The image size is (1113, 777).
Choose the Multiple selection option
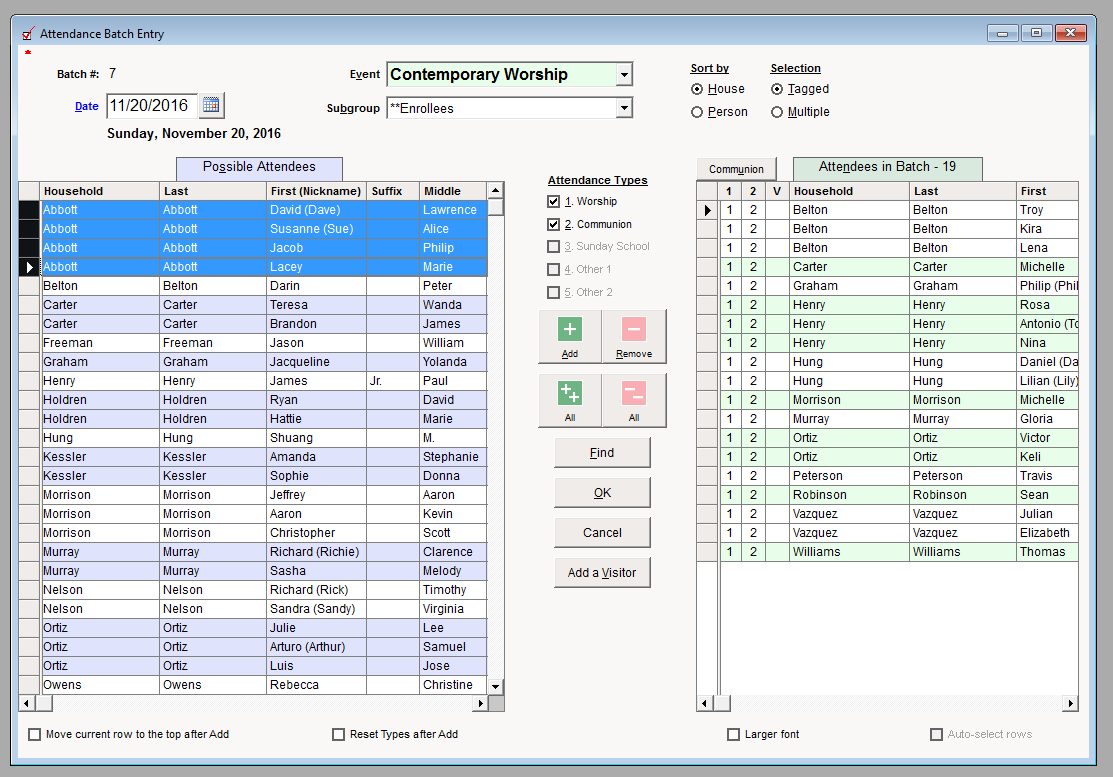(x=777, y=112)
